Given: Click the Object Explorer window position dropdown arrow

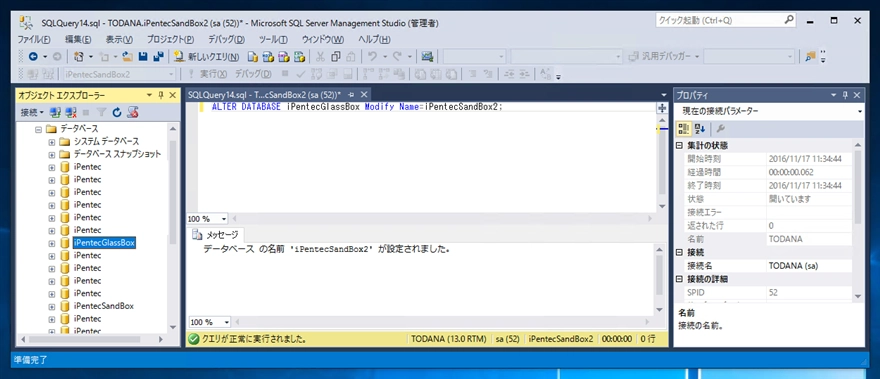Looking at the screenshot, I should point(149,95).
